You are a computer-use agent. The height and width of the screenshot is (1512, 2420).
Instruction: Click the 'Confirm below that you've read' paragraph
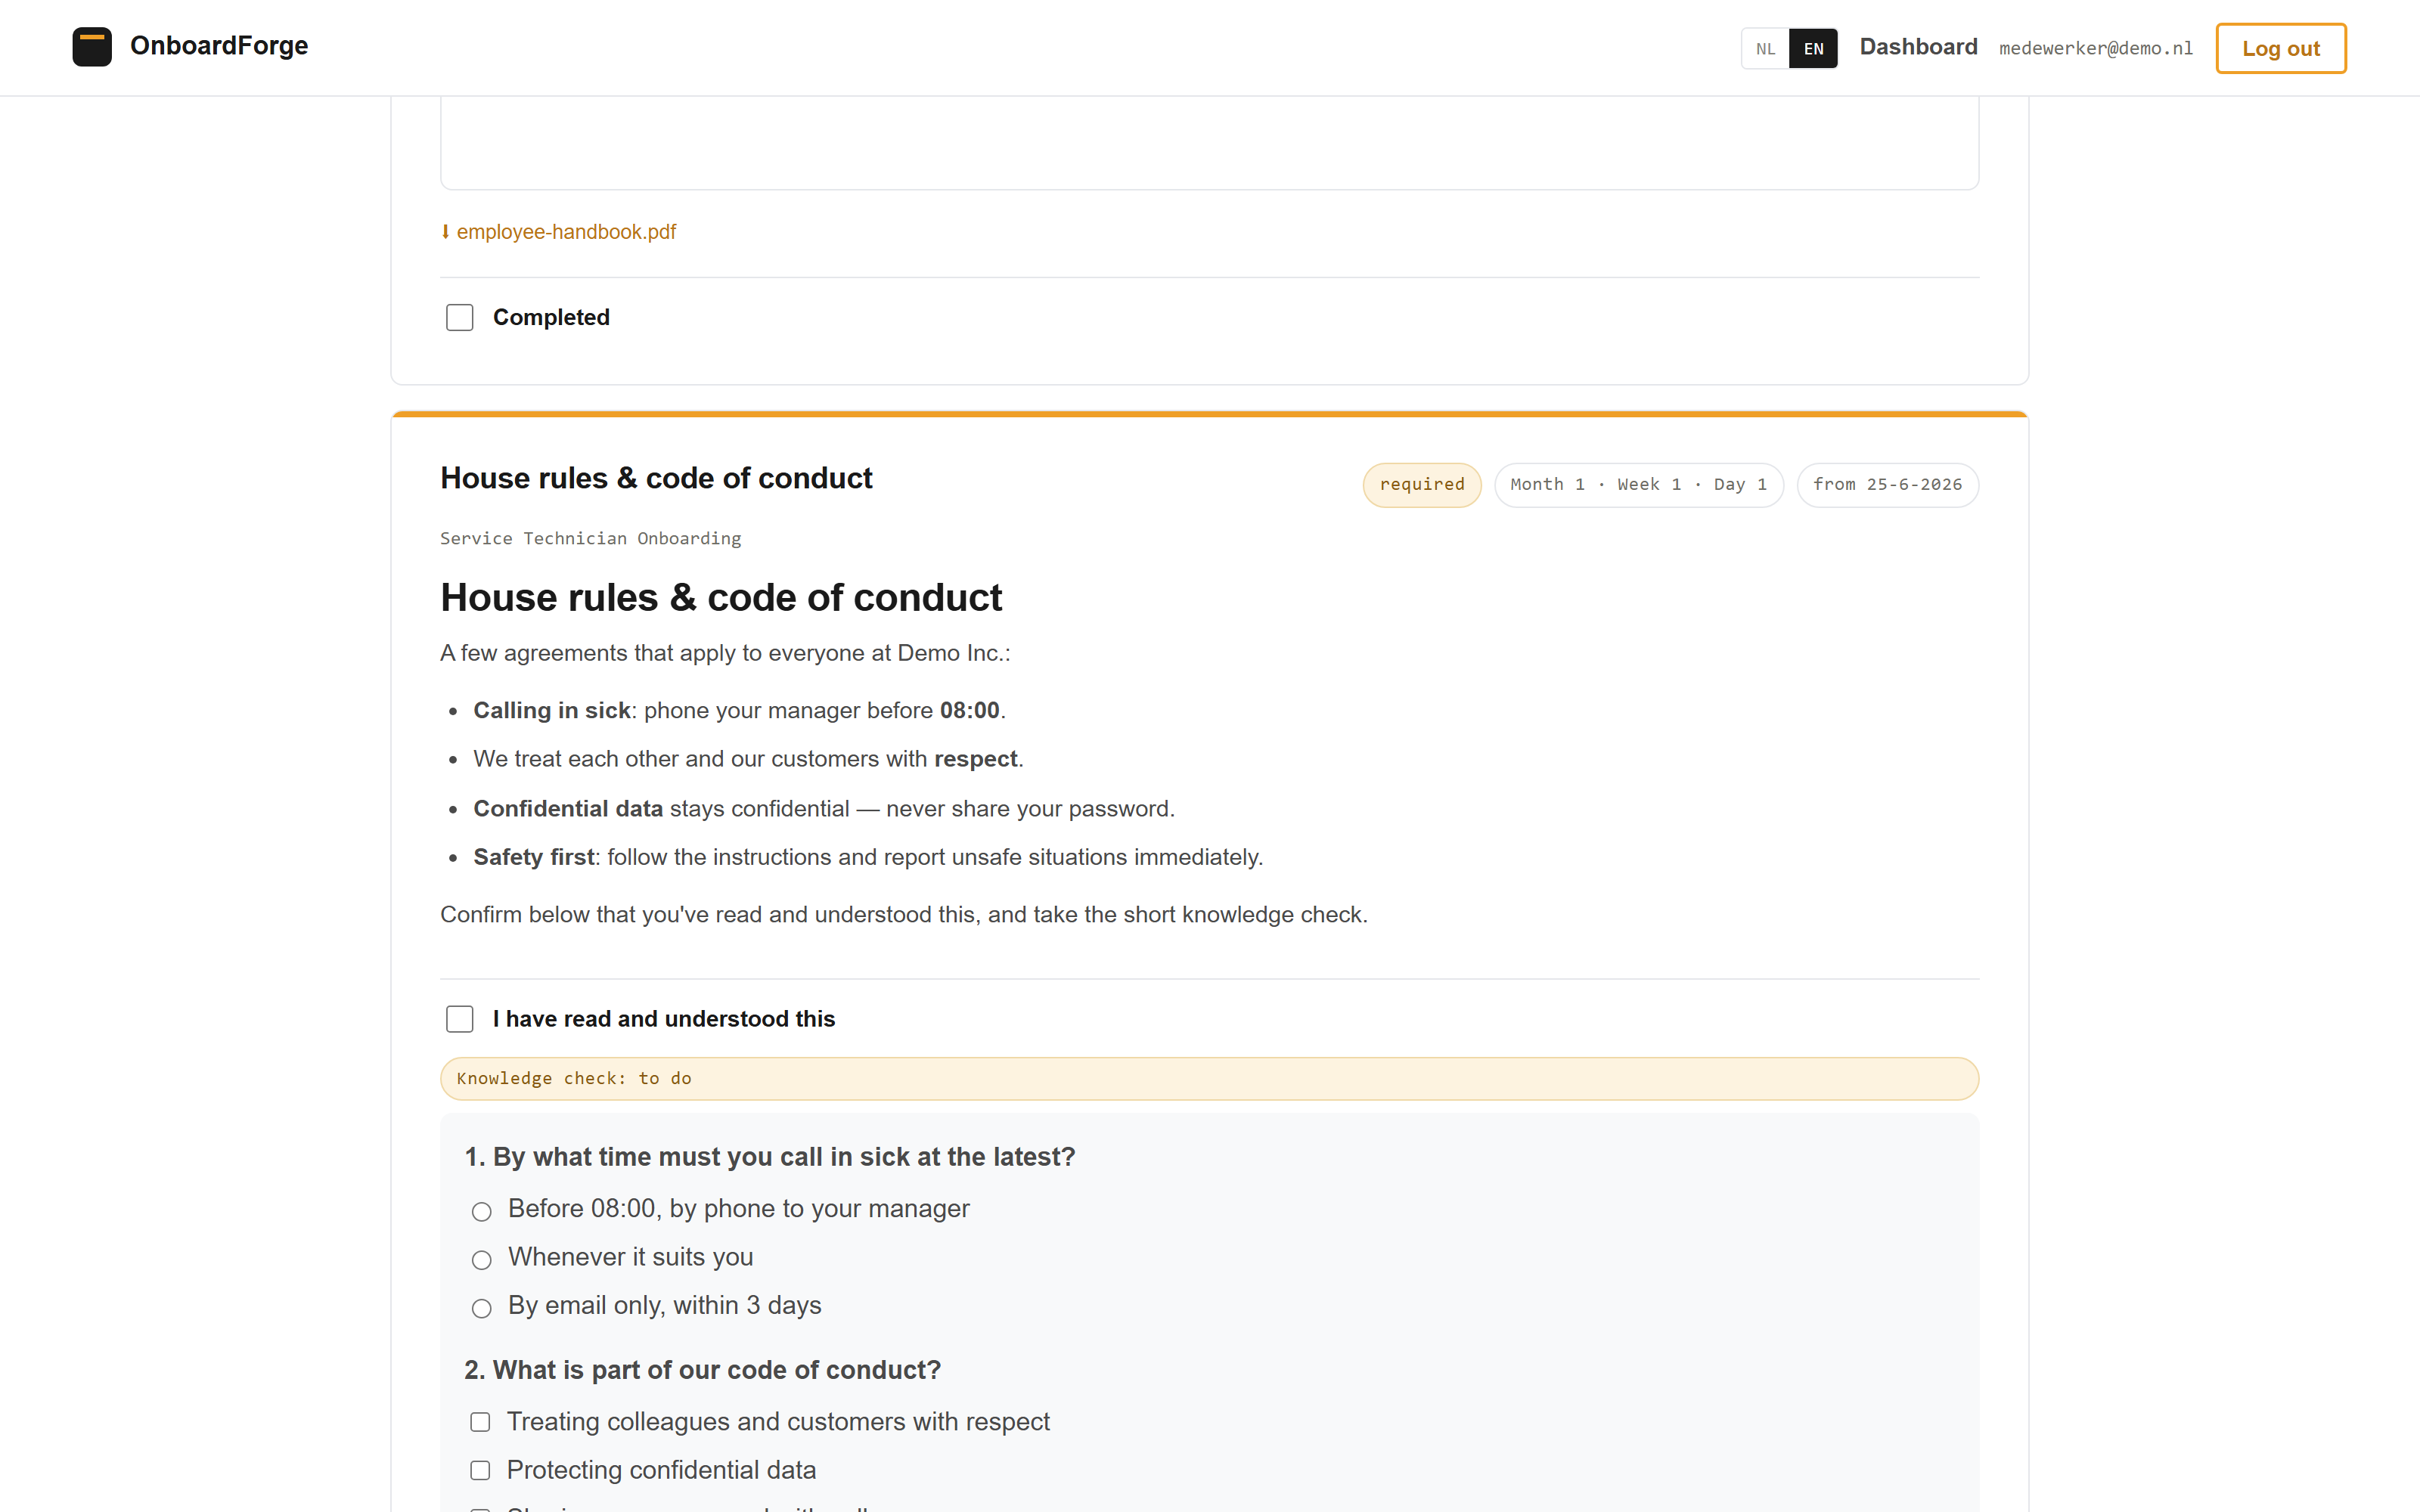(x=904, y=915)
